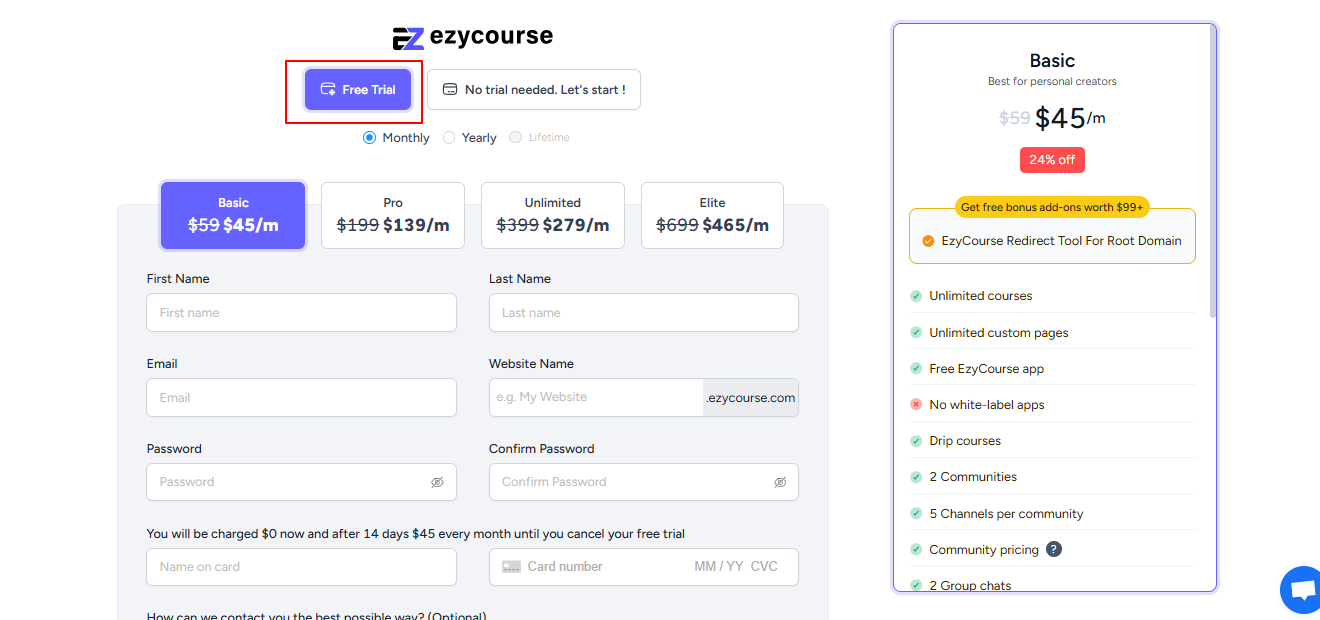
Task: Click the green check beside 2 Group chats
Action: (916, 586)
